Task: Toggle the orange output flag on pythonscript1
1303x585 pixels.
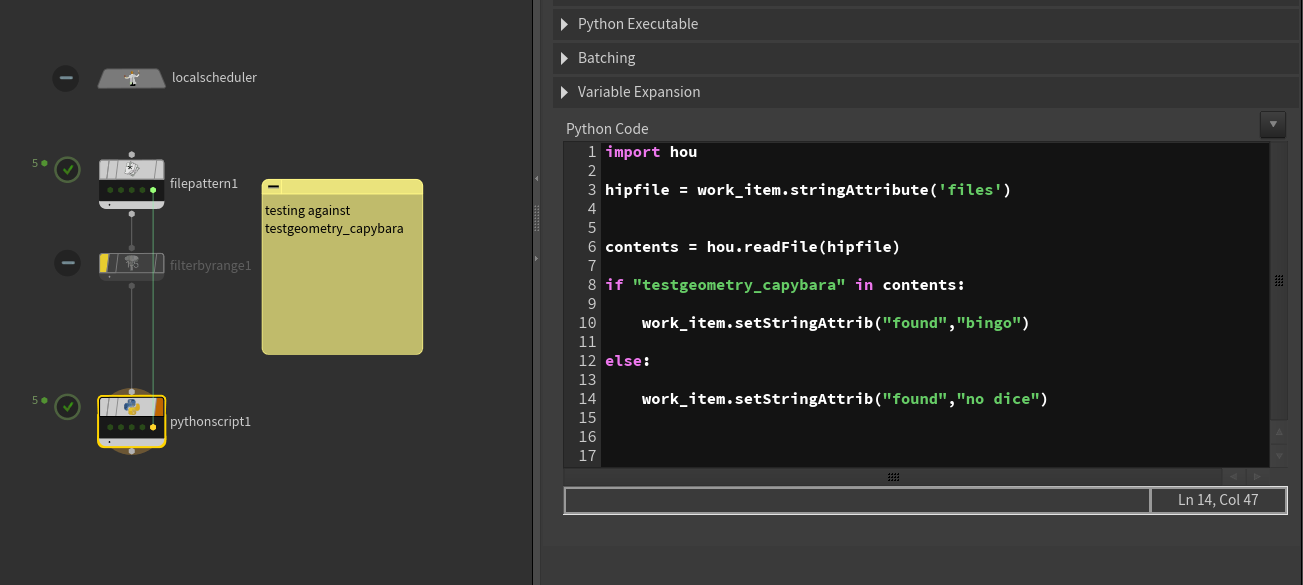Action: click(x=159, y=407)
